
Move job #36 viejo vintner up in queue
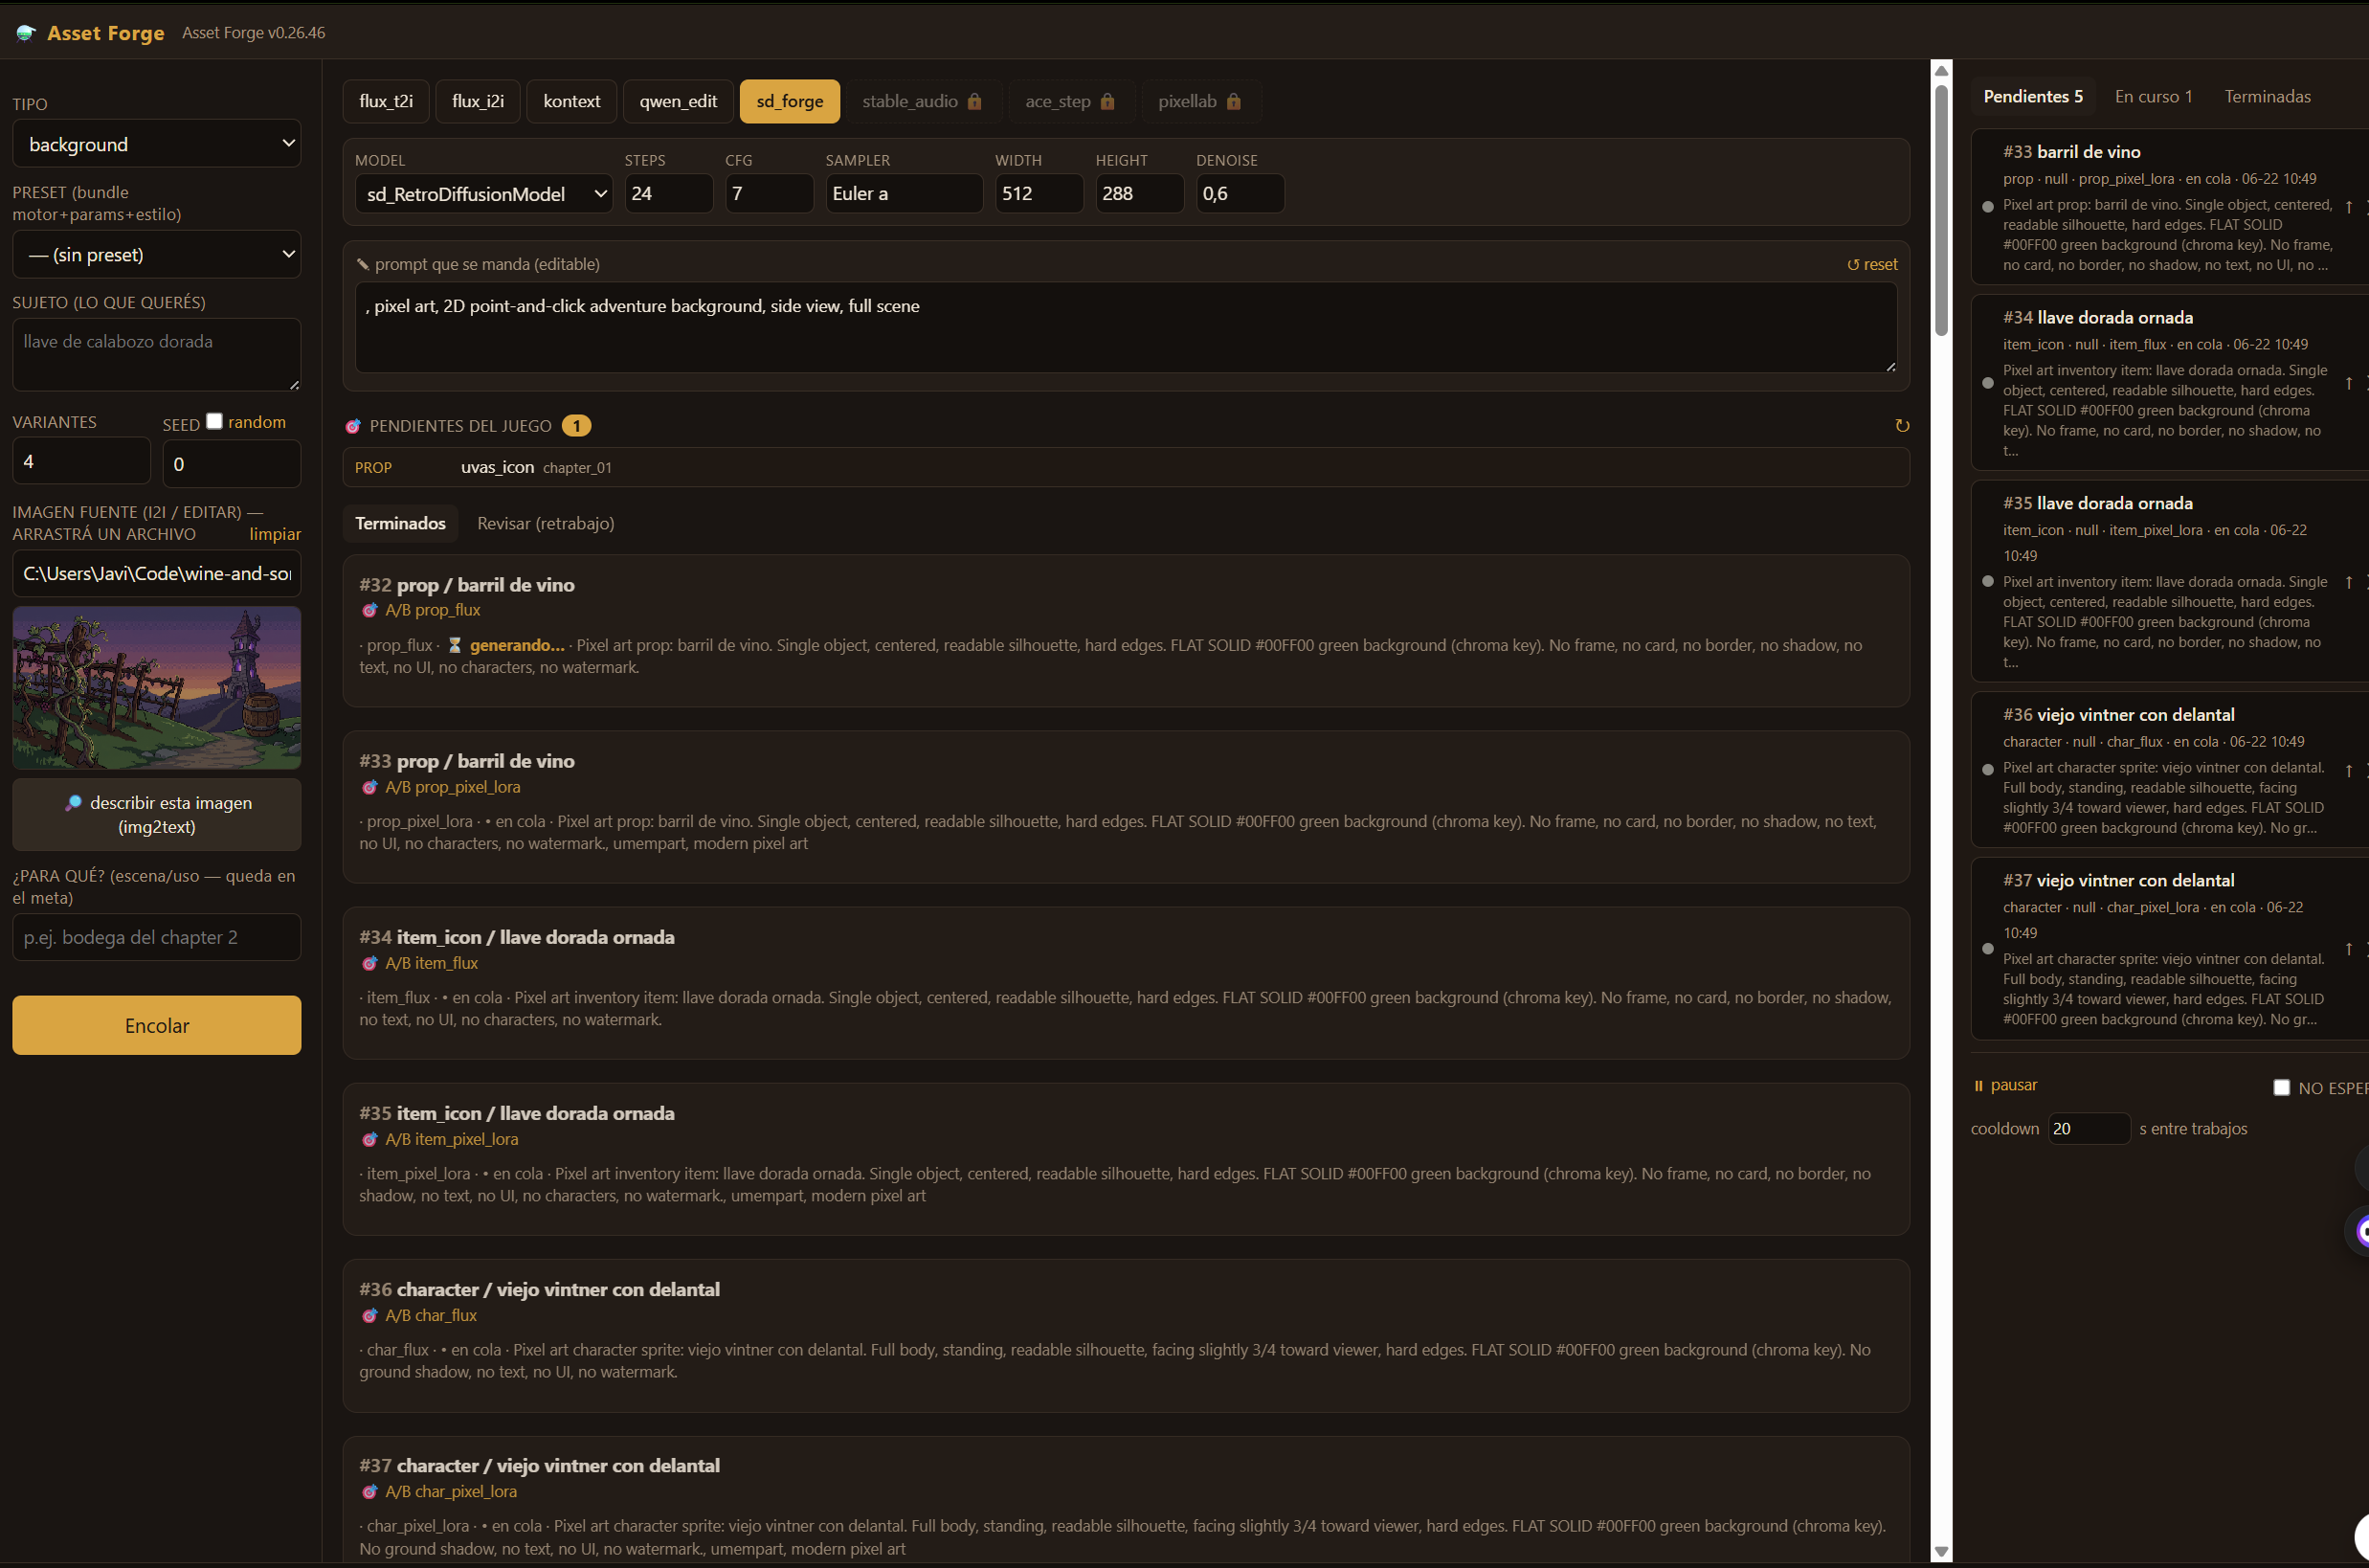(2349, 770)
